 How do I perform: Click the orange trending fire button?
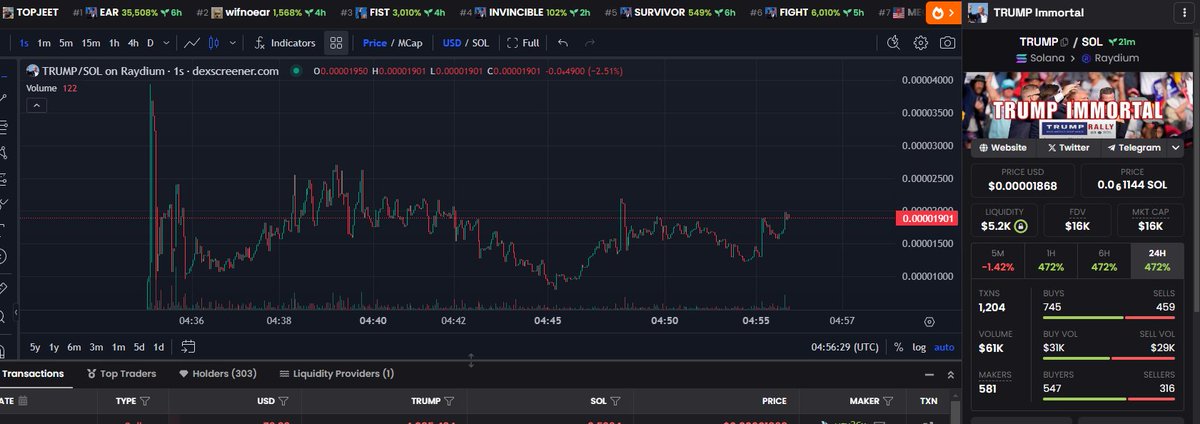[943, 12]
